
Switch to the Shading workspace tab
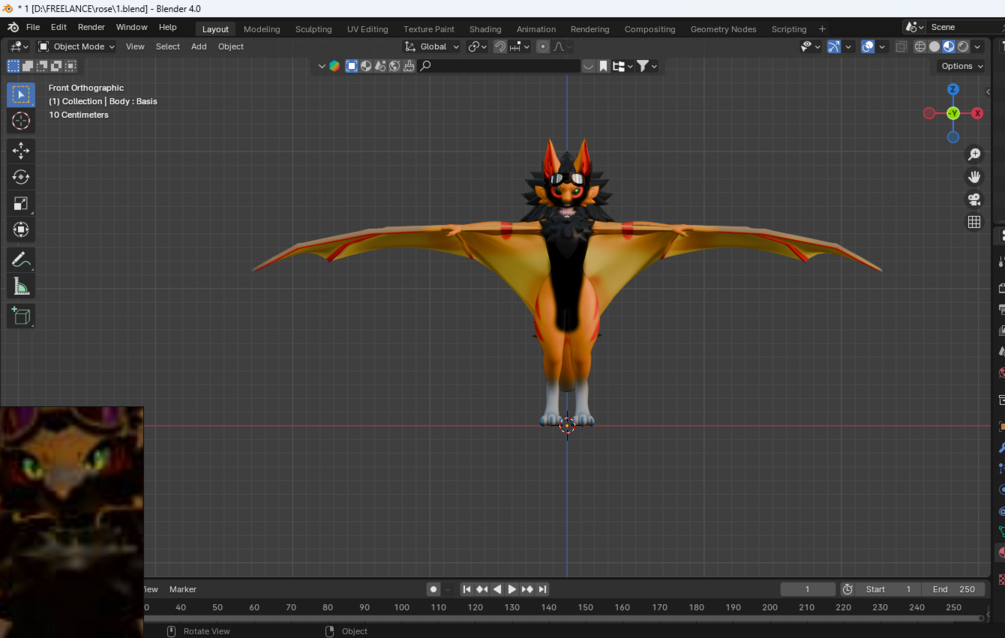tap(485, 29)
